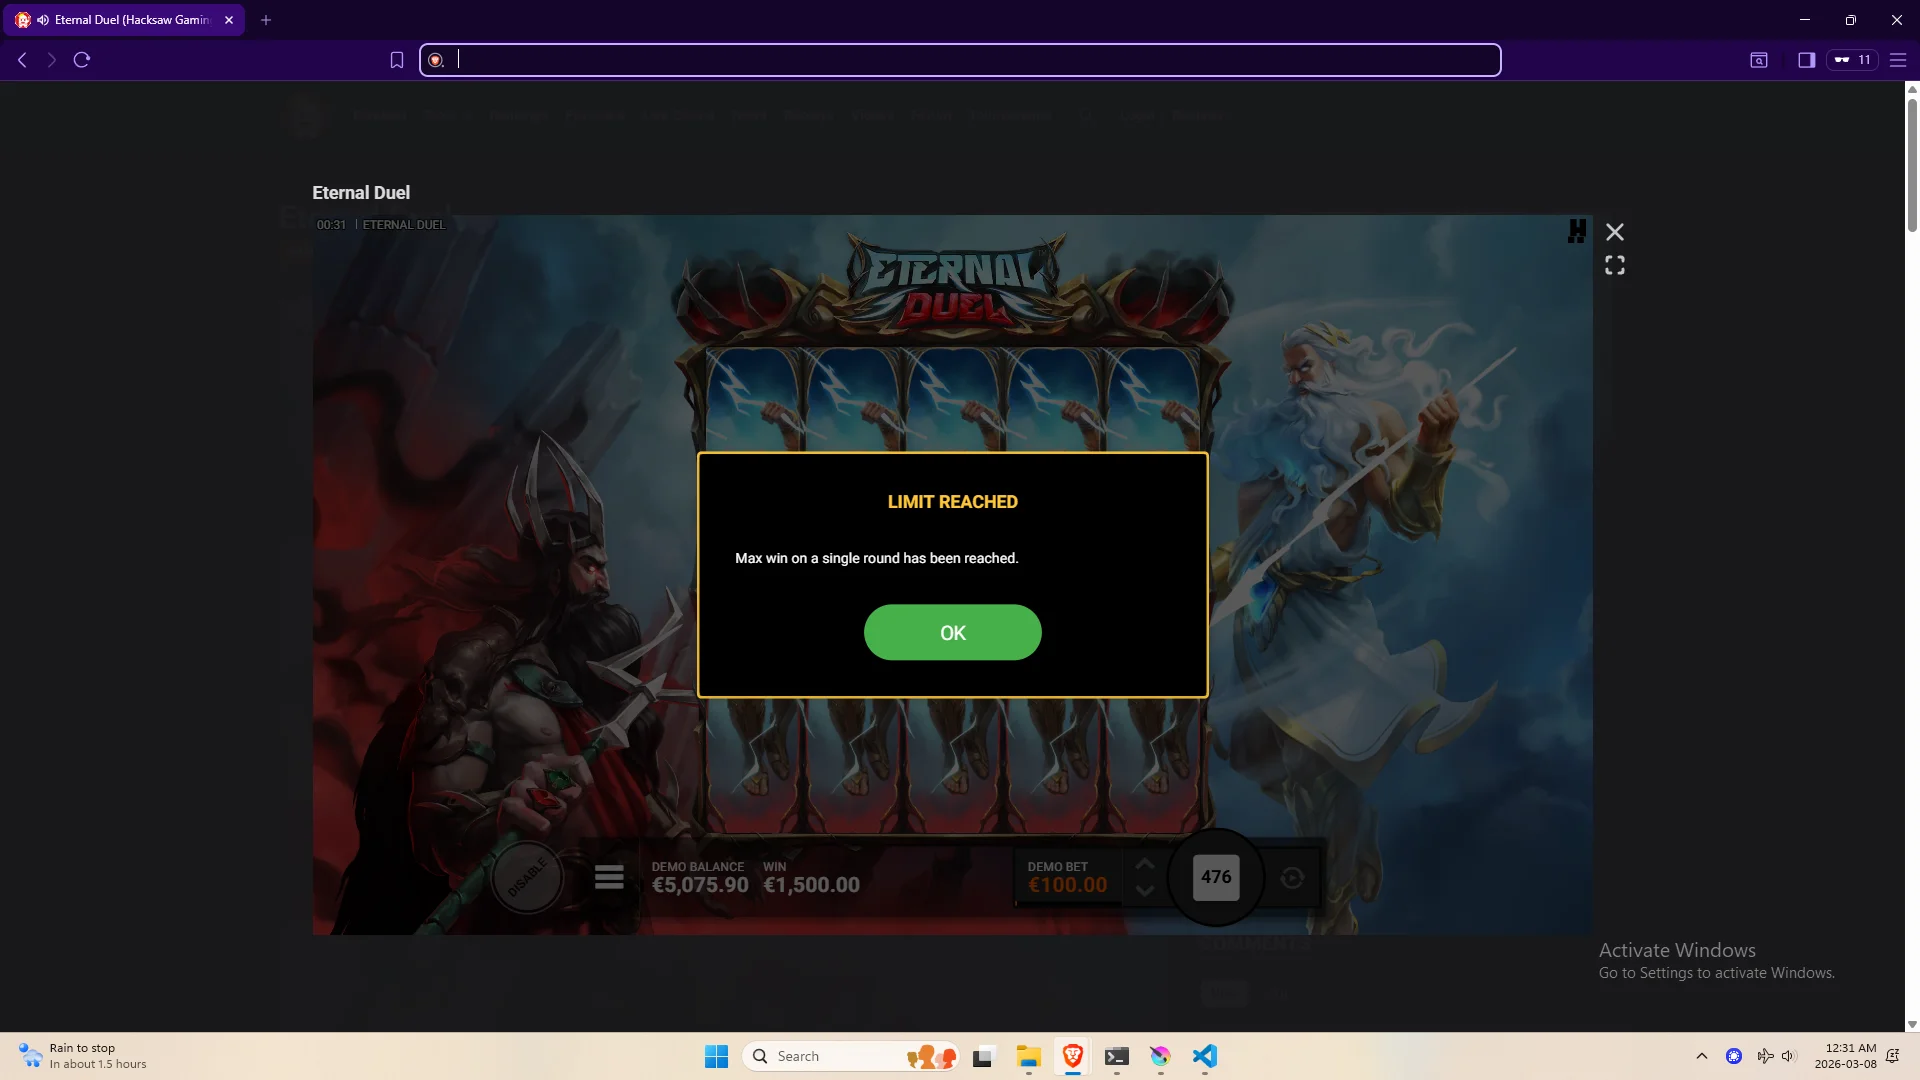The height and width of the screenshot is (1080, 1920).
Task: Open File Explorer from the taskbar
Action: pyautogui.click(x=1029, y=1056)
